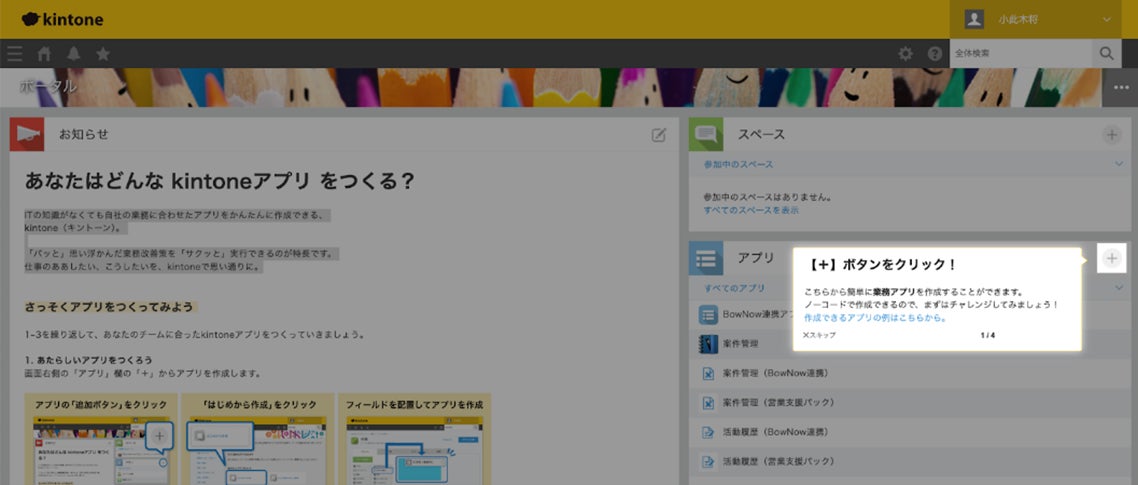Open the settings gear icon
1138x485 pixels.
[x=905, y=54]
